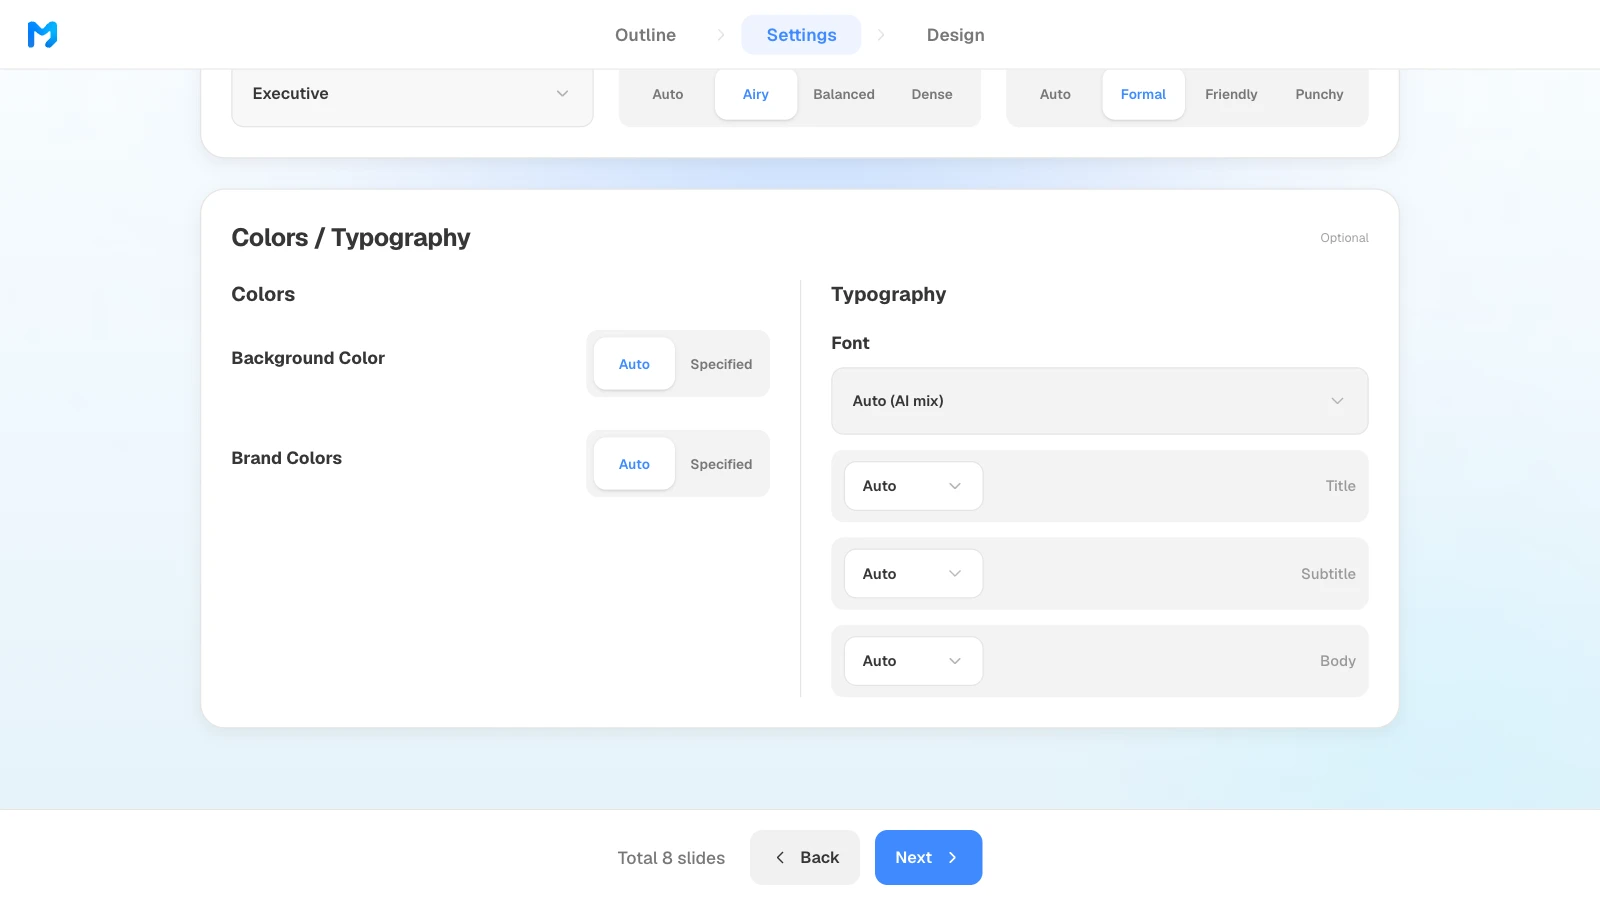Set Background Color to Auto
Viewport: 1600px width, 900px height.
pyautogui.click(x=634, y=364)
